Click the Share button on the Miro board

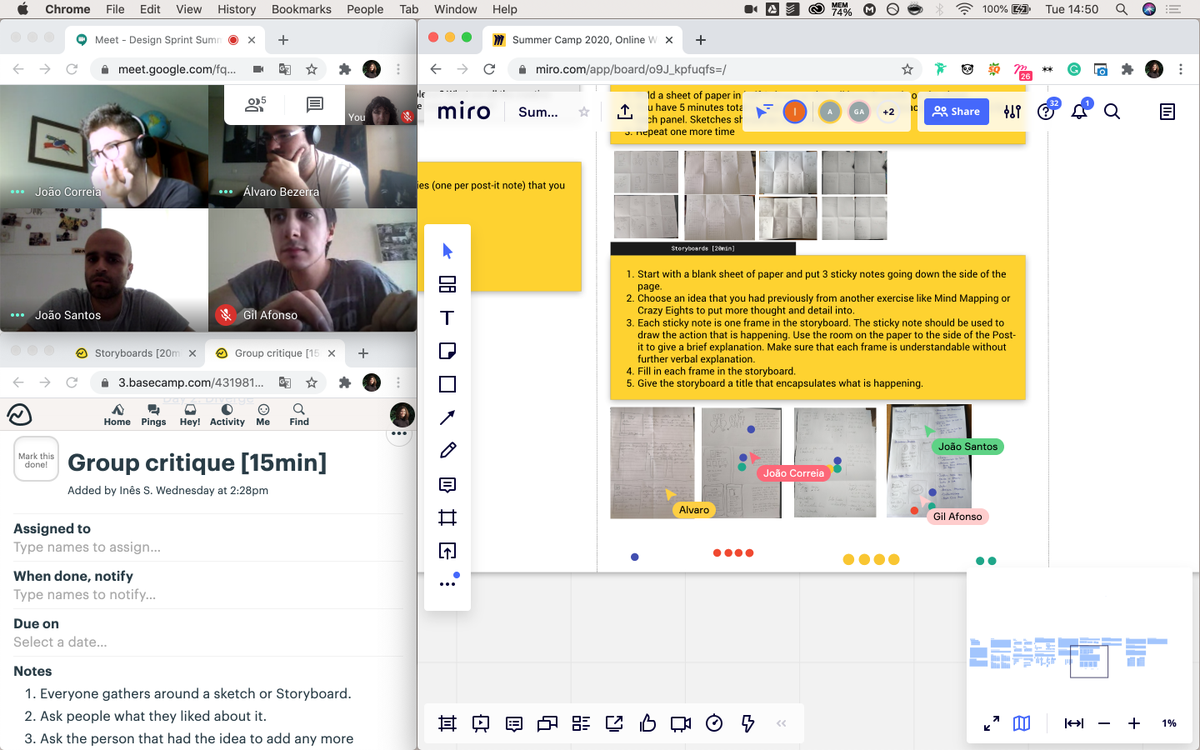point(955,111)
